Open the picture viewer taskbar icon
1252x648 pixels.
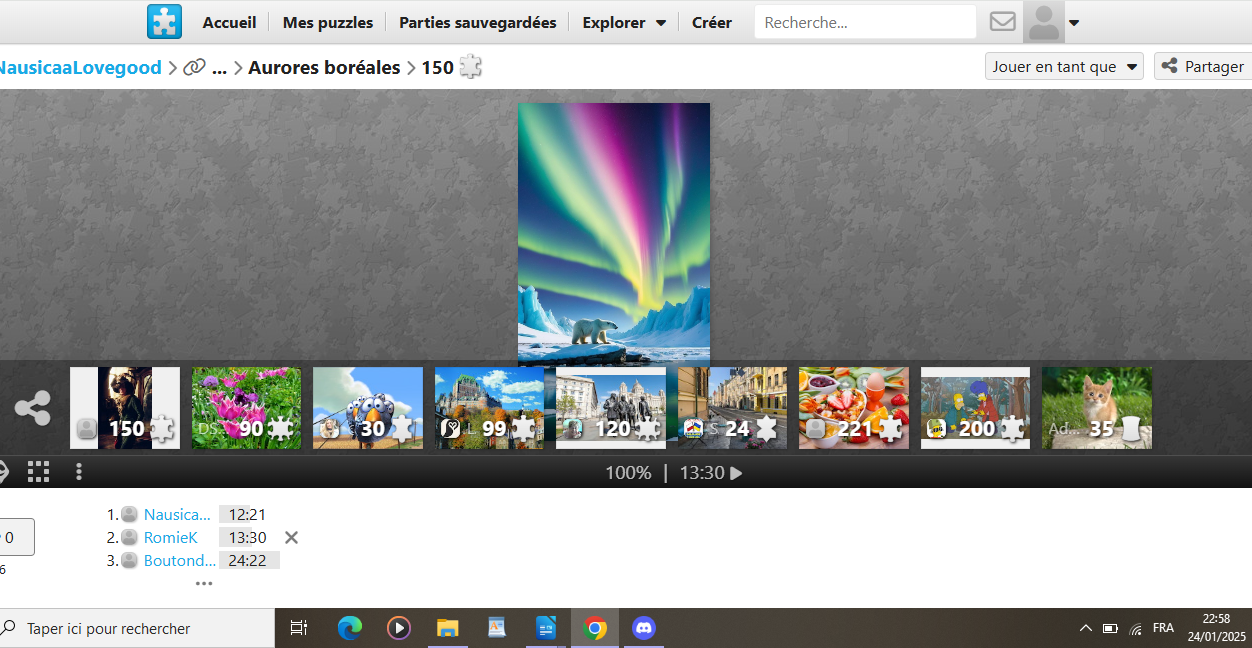tap(497, 628)
